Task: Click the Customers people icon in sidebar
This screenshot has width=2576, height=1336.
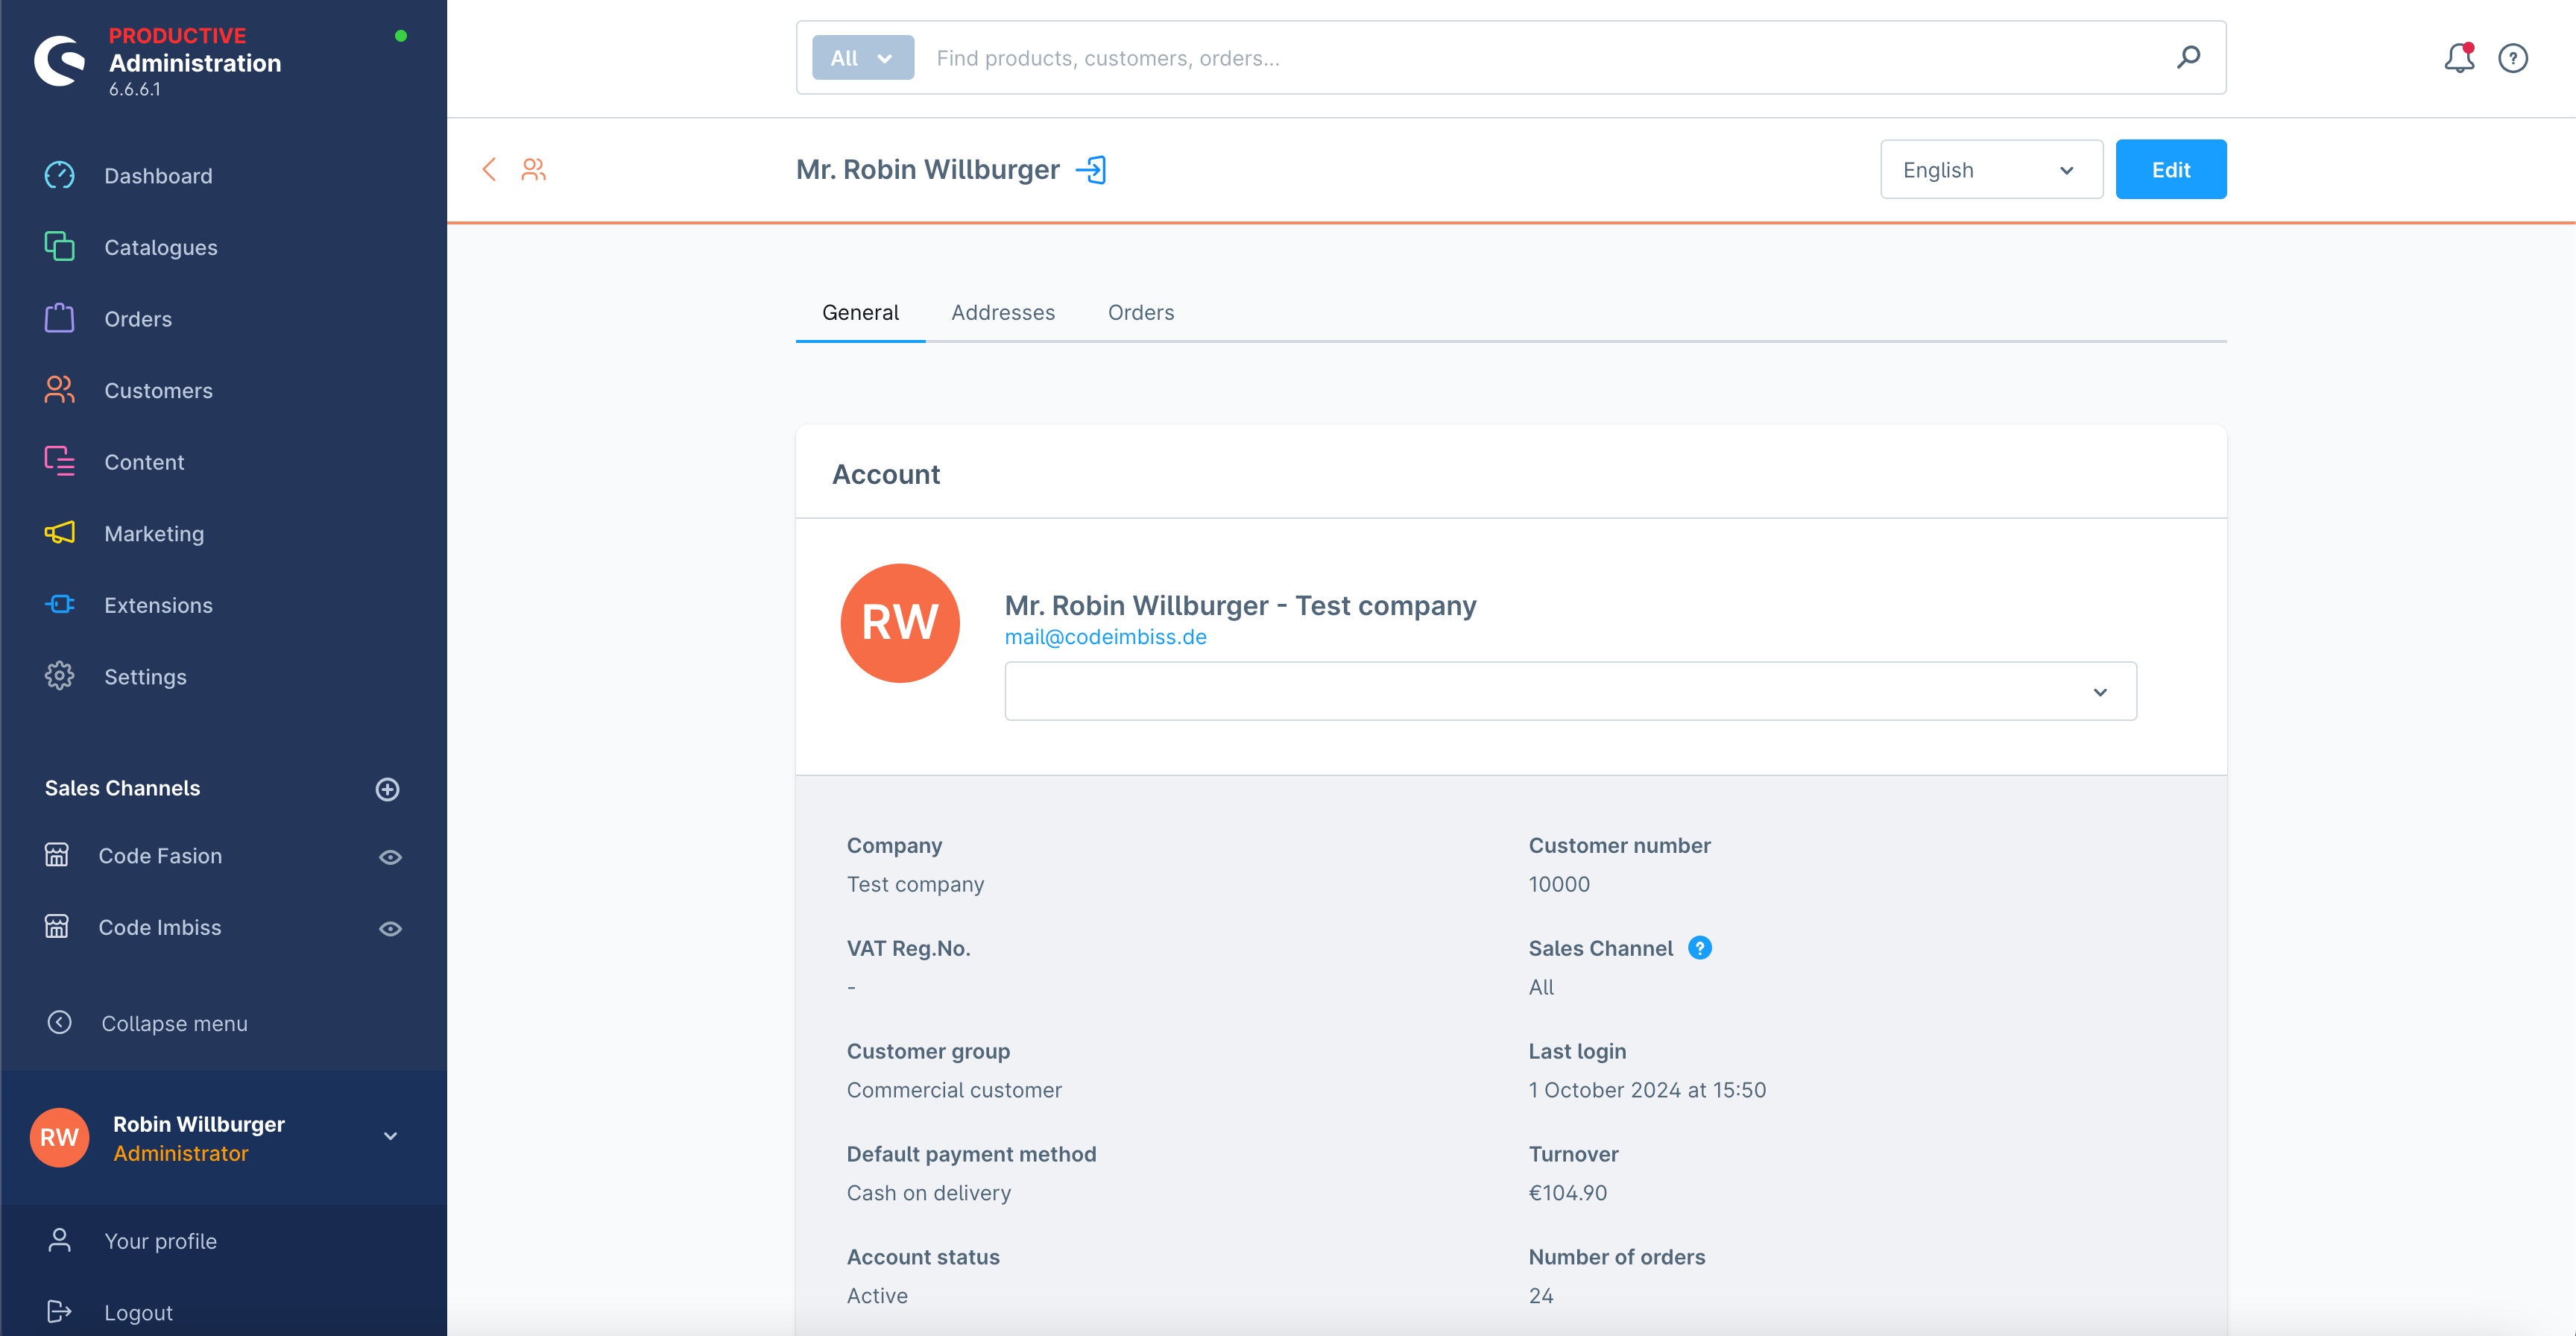Action: [x=59, y=389]
